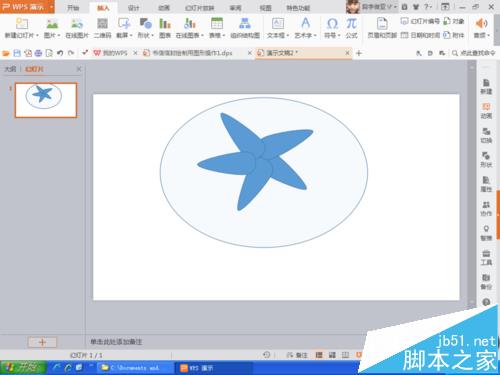Click the print icon in quick toolbar

click(38, 53)
